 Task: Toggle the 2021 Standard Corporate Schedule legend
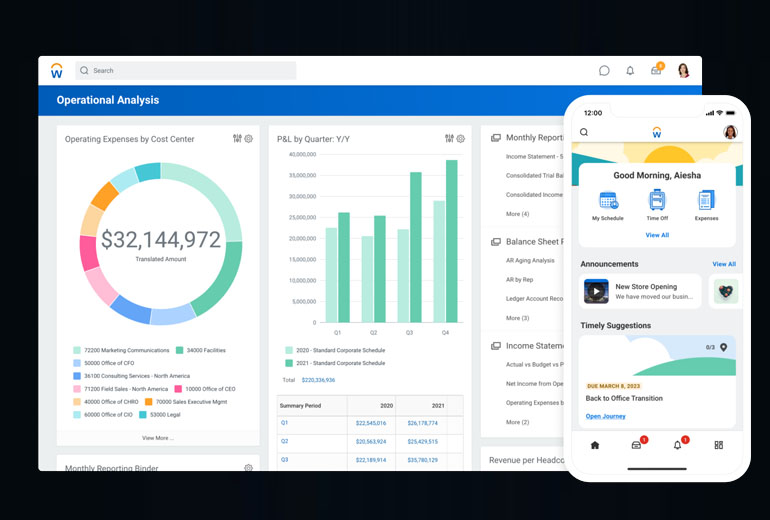click(335, 363)
